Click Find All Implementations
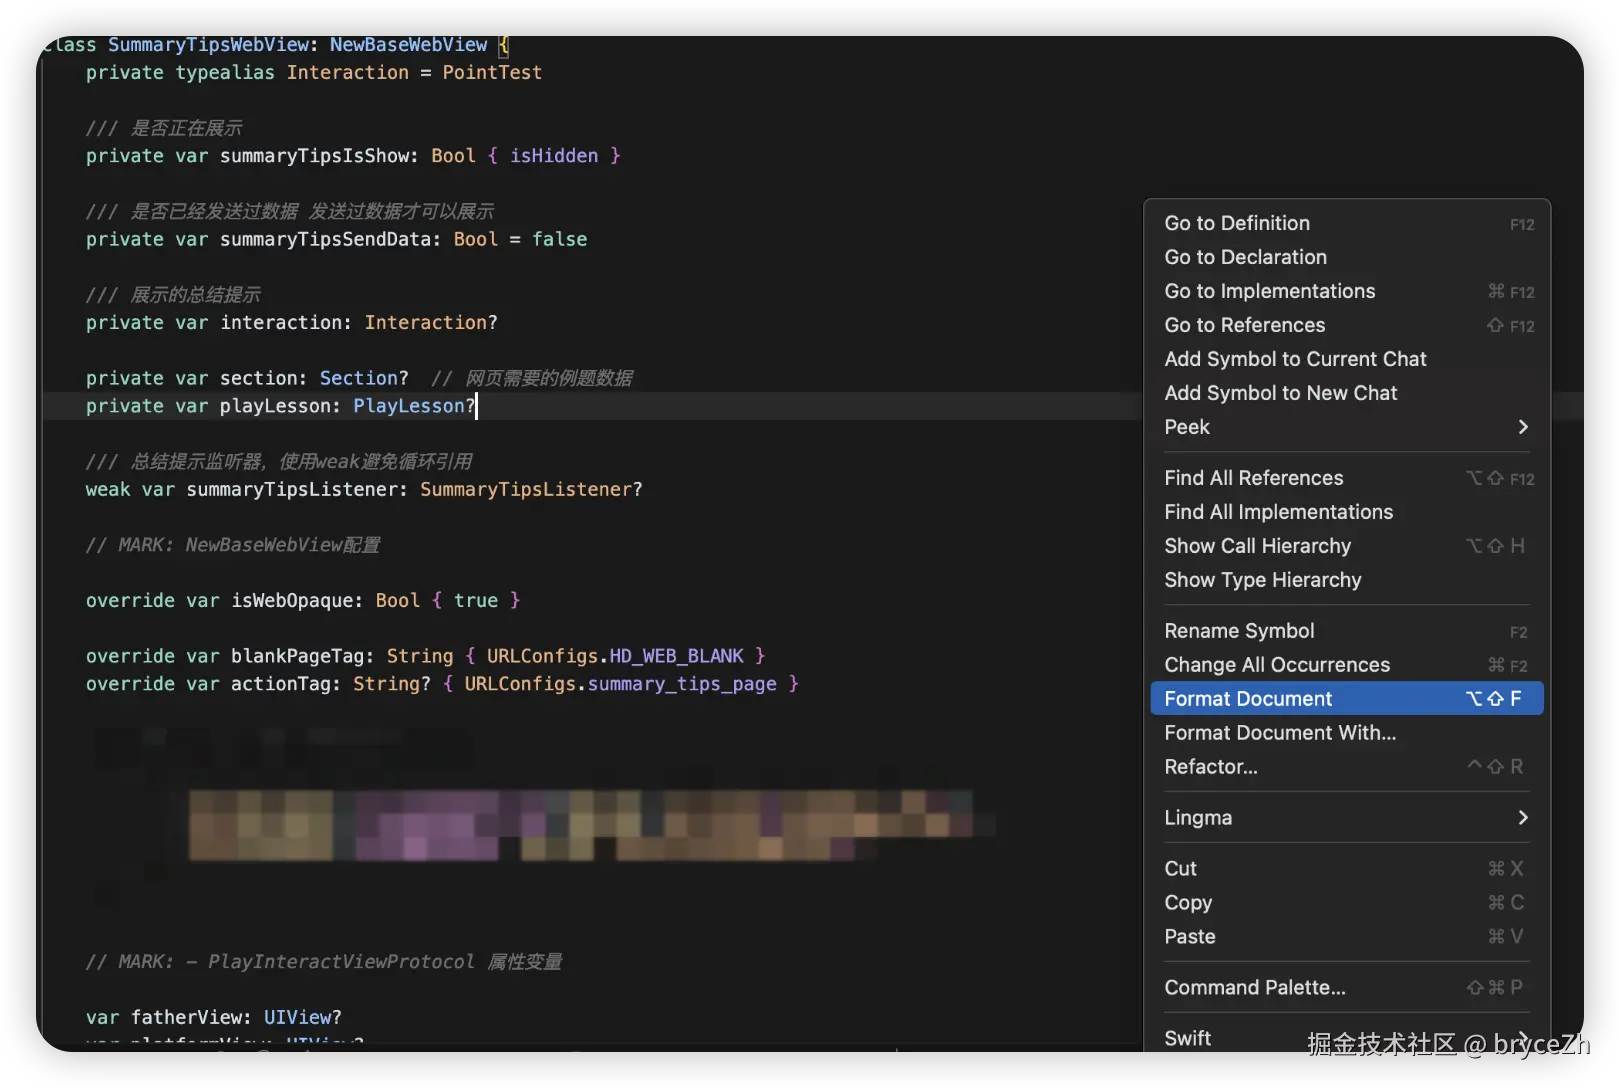This screenshot has width=1620, height=1088. tap(1278, 512)
